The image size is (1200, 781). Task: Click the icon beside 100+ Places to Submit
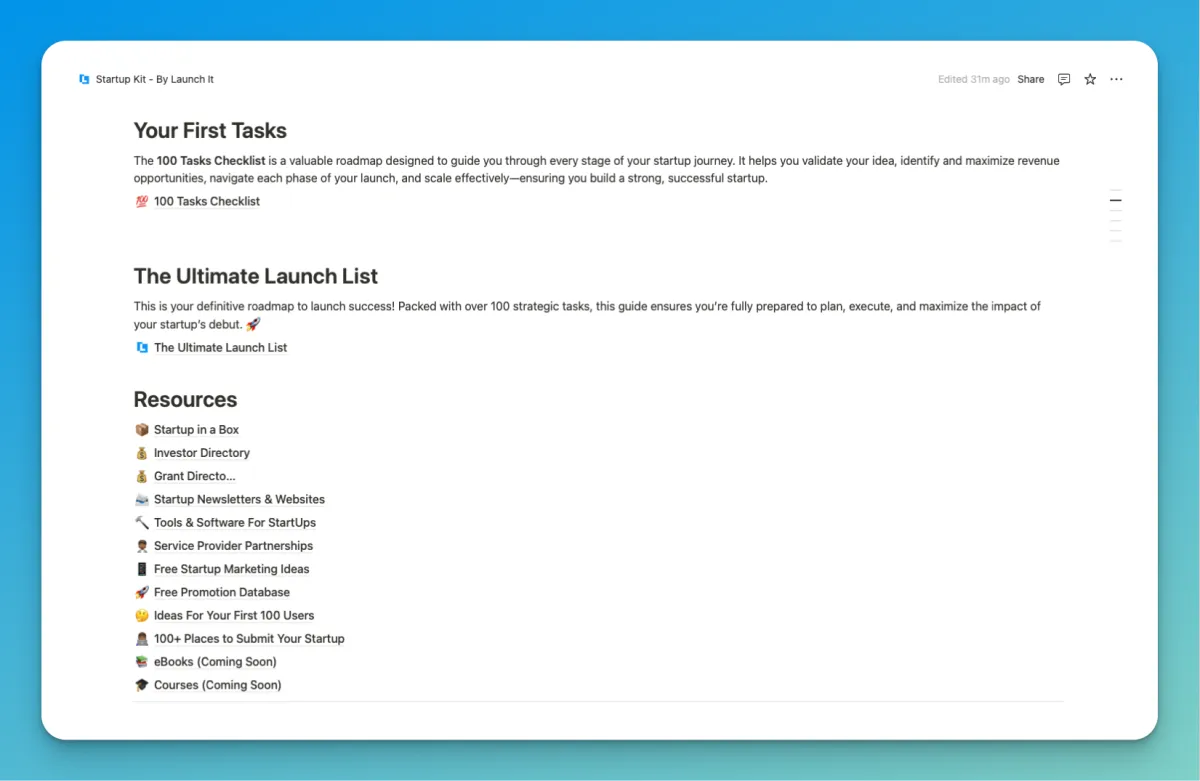point(141,638)
